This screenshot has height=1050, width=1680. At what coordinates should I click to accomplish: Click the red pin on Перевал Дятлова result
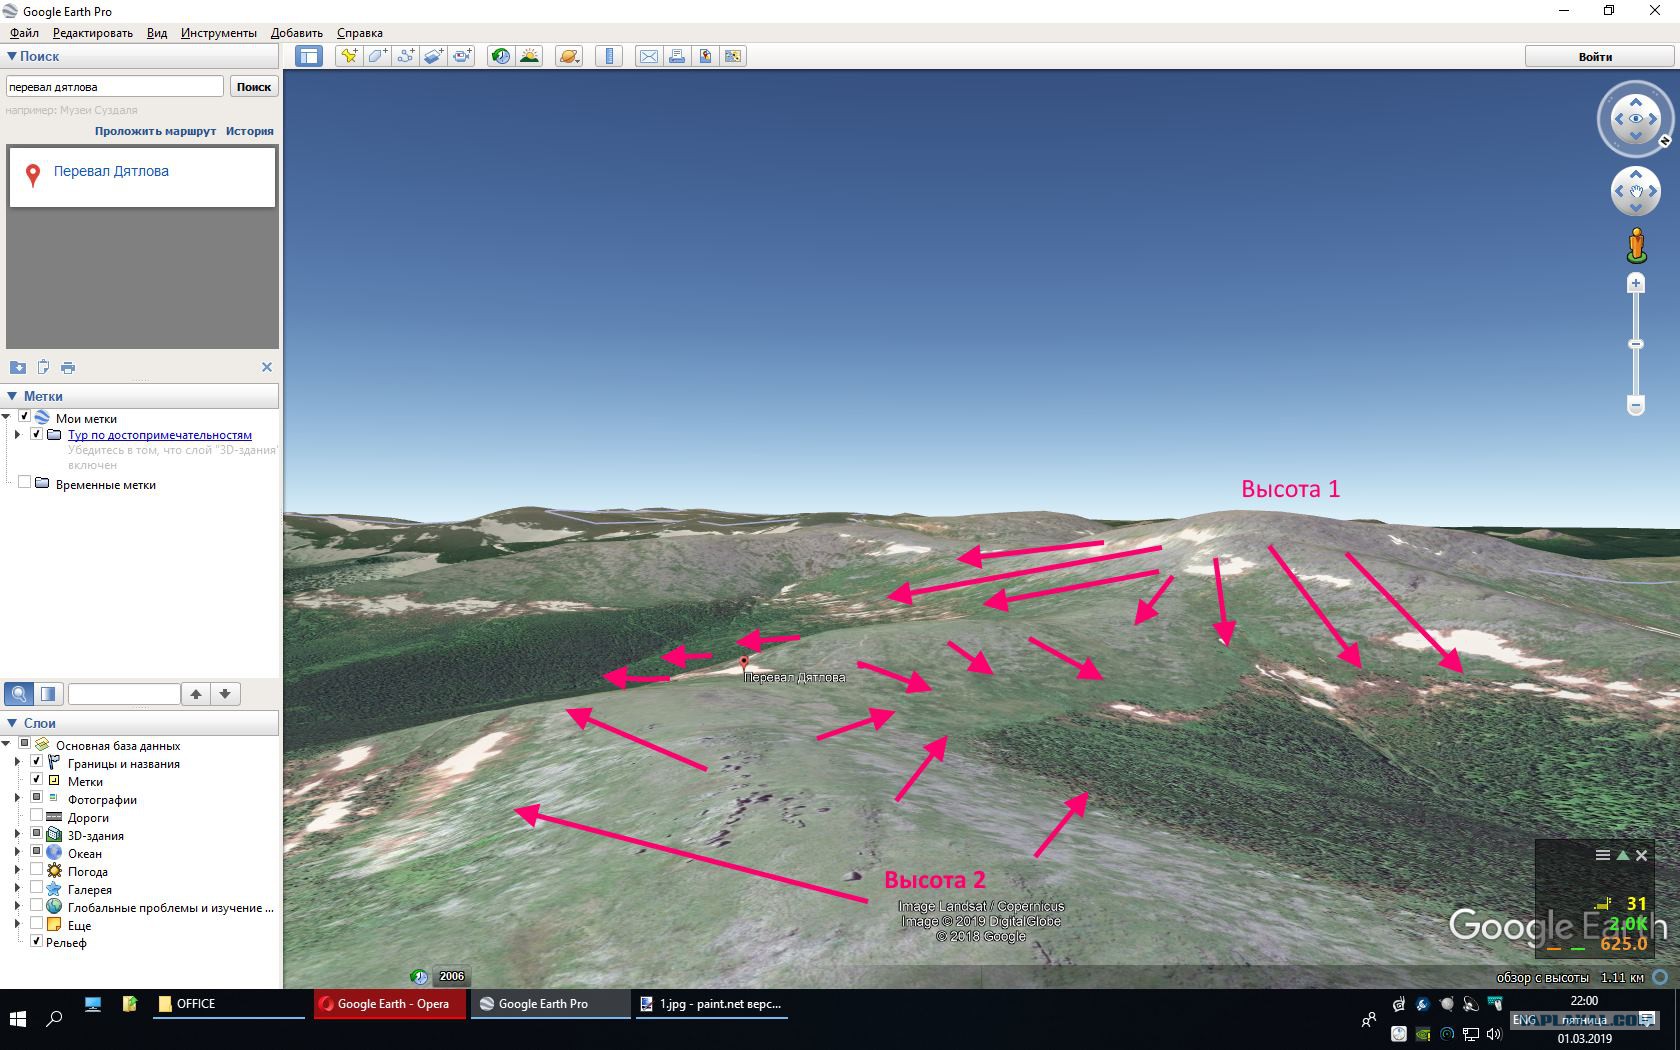(x=33, y=175)
